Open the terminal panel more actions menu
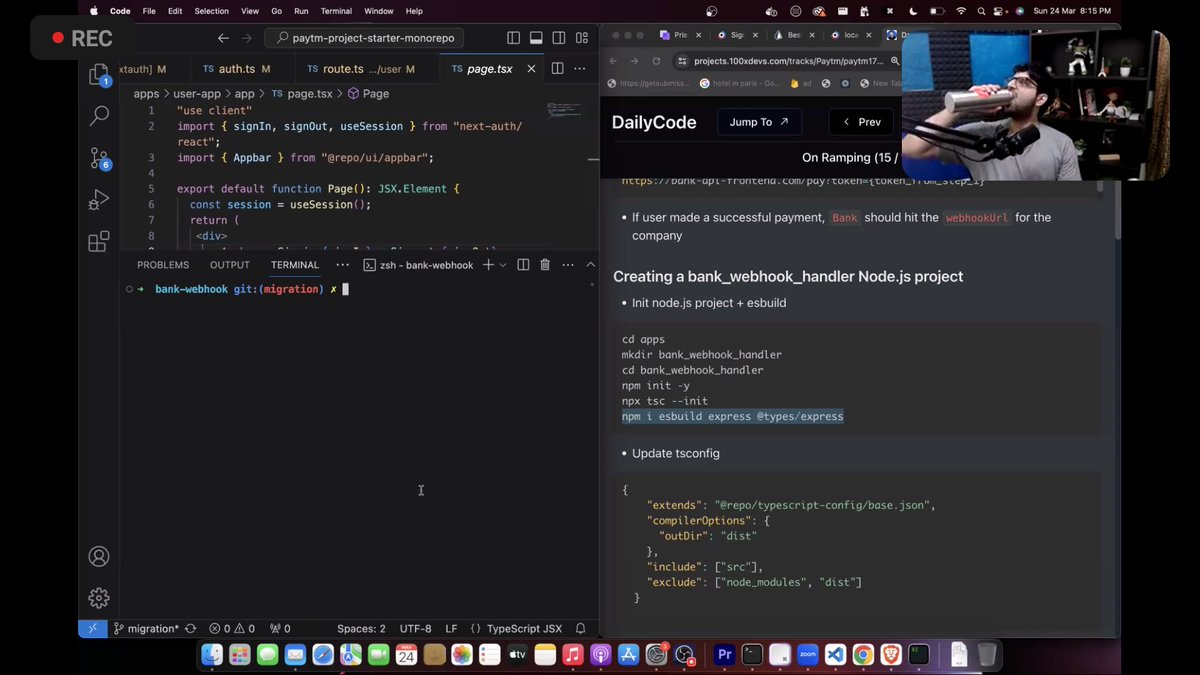The image size is (1200, 675). pyautogui.click(x=567, y=264)
